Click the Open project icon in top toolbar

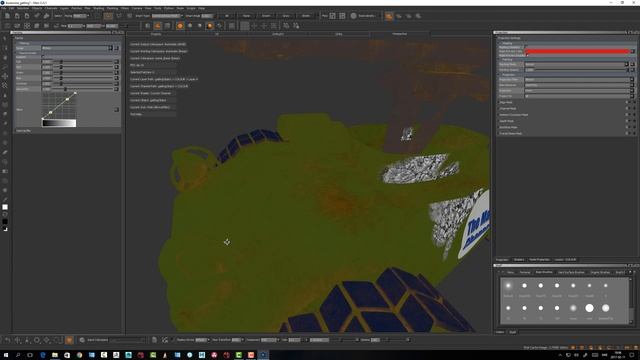(17, 16)
